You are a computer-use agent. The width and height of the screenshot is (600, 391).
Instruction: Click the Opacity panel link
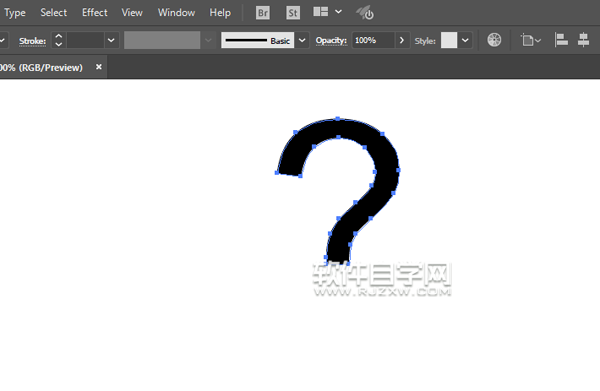331,41
